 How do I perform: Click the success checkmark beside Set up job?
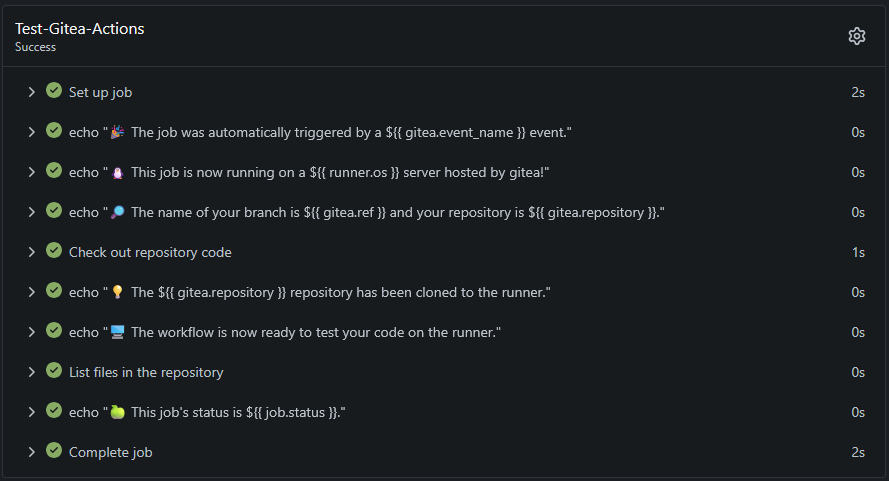(54, 91)
